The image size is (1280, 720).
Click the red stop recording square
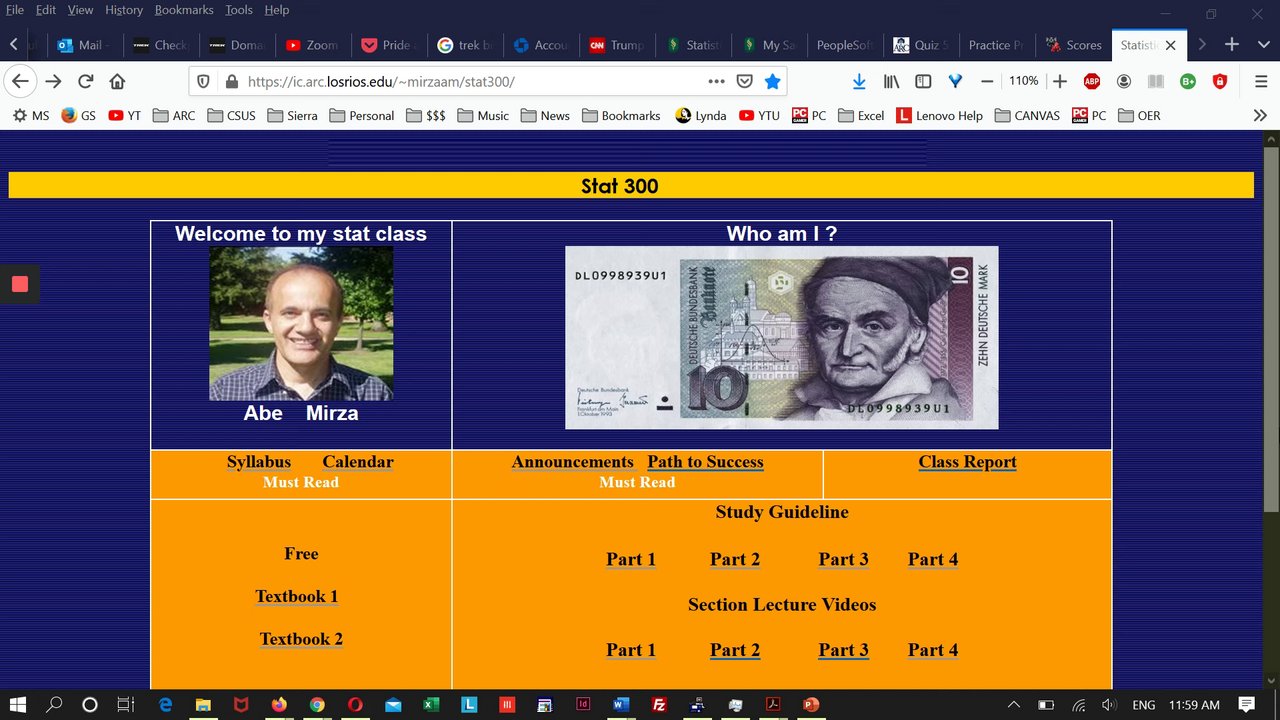click(x=20, y=284)
